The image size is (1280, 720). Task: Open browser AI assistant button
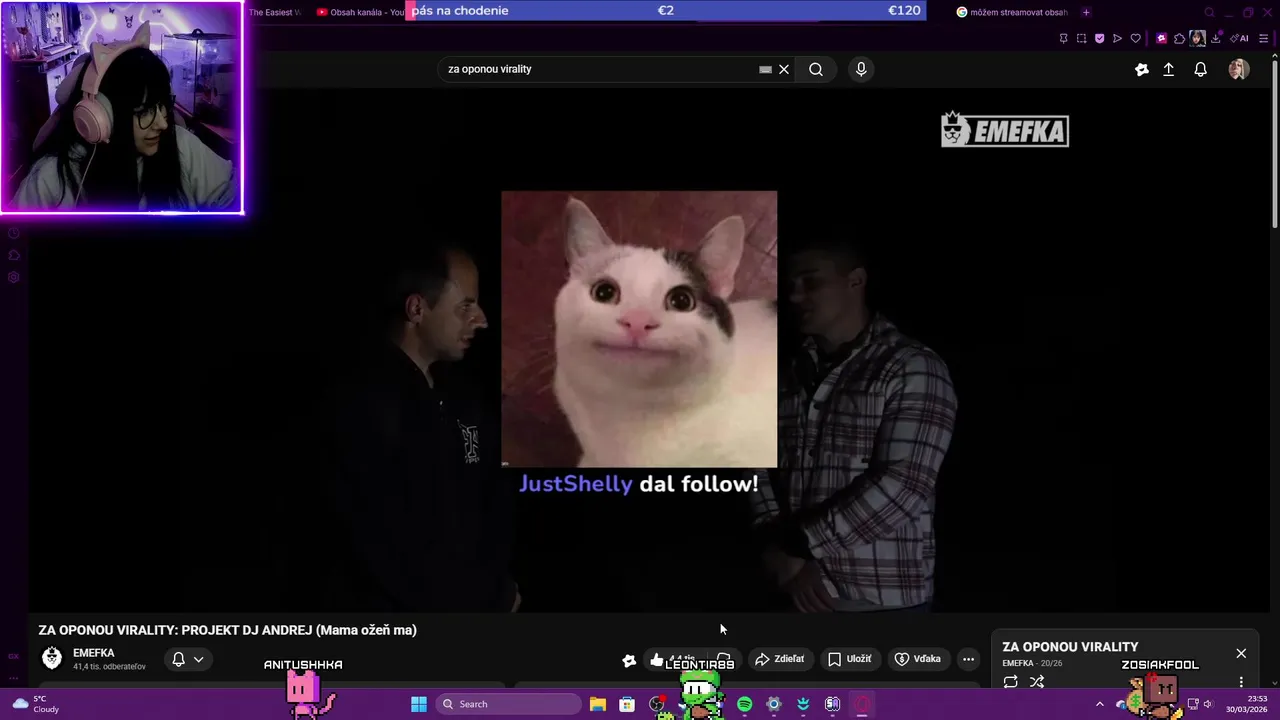[1241, 38]
